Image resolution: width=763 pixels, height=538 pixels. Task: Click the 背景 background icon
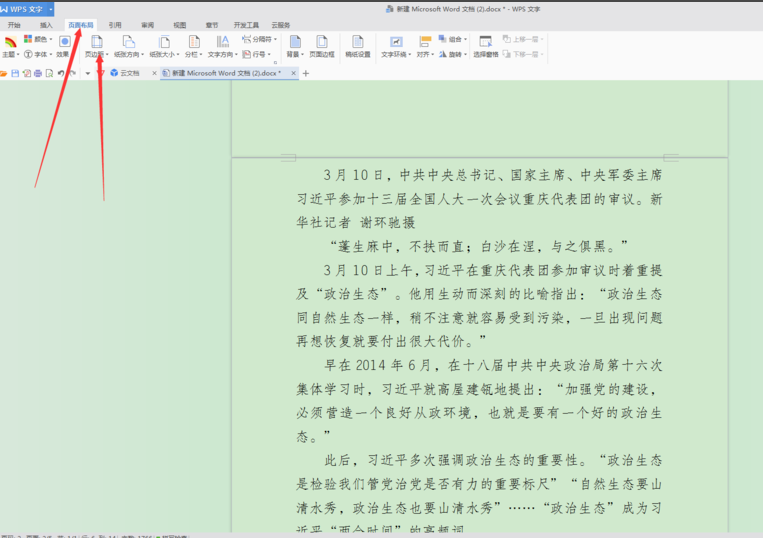[294, 46]
